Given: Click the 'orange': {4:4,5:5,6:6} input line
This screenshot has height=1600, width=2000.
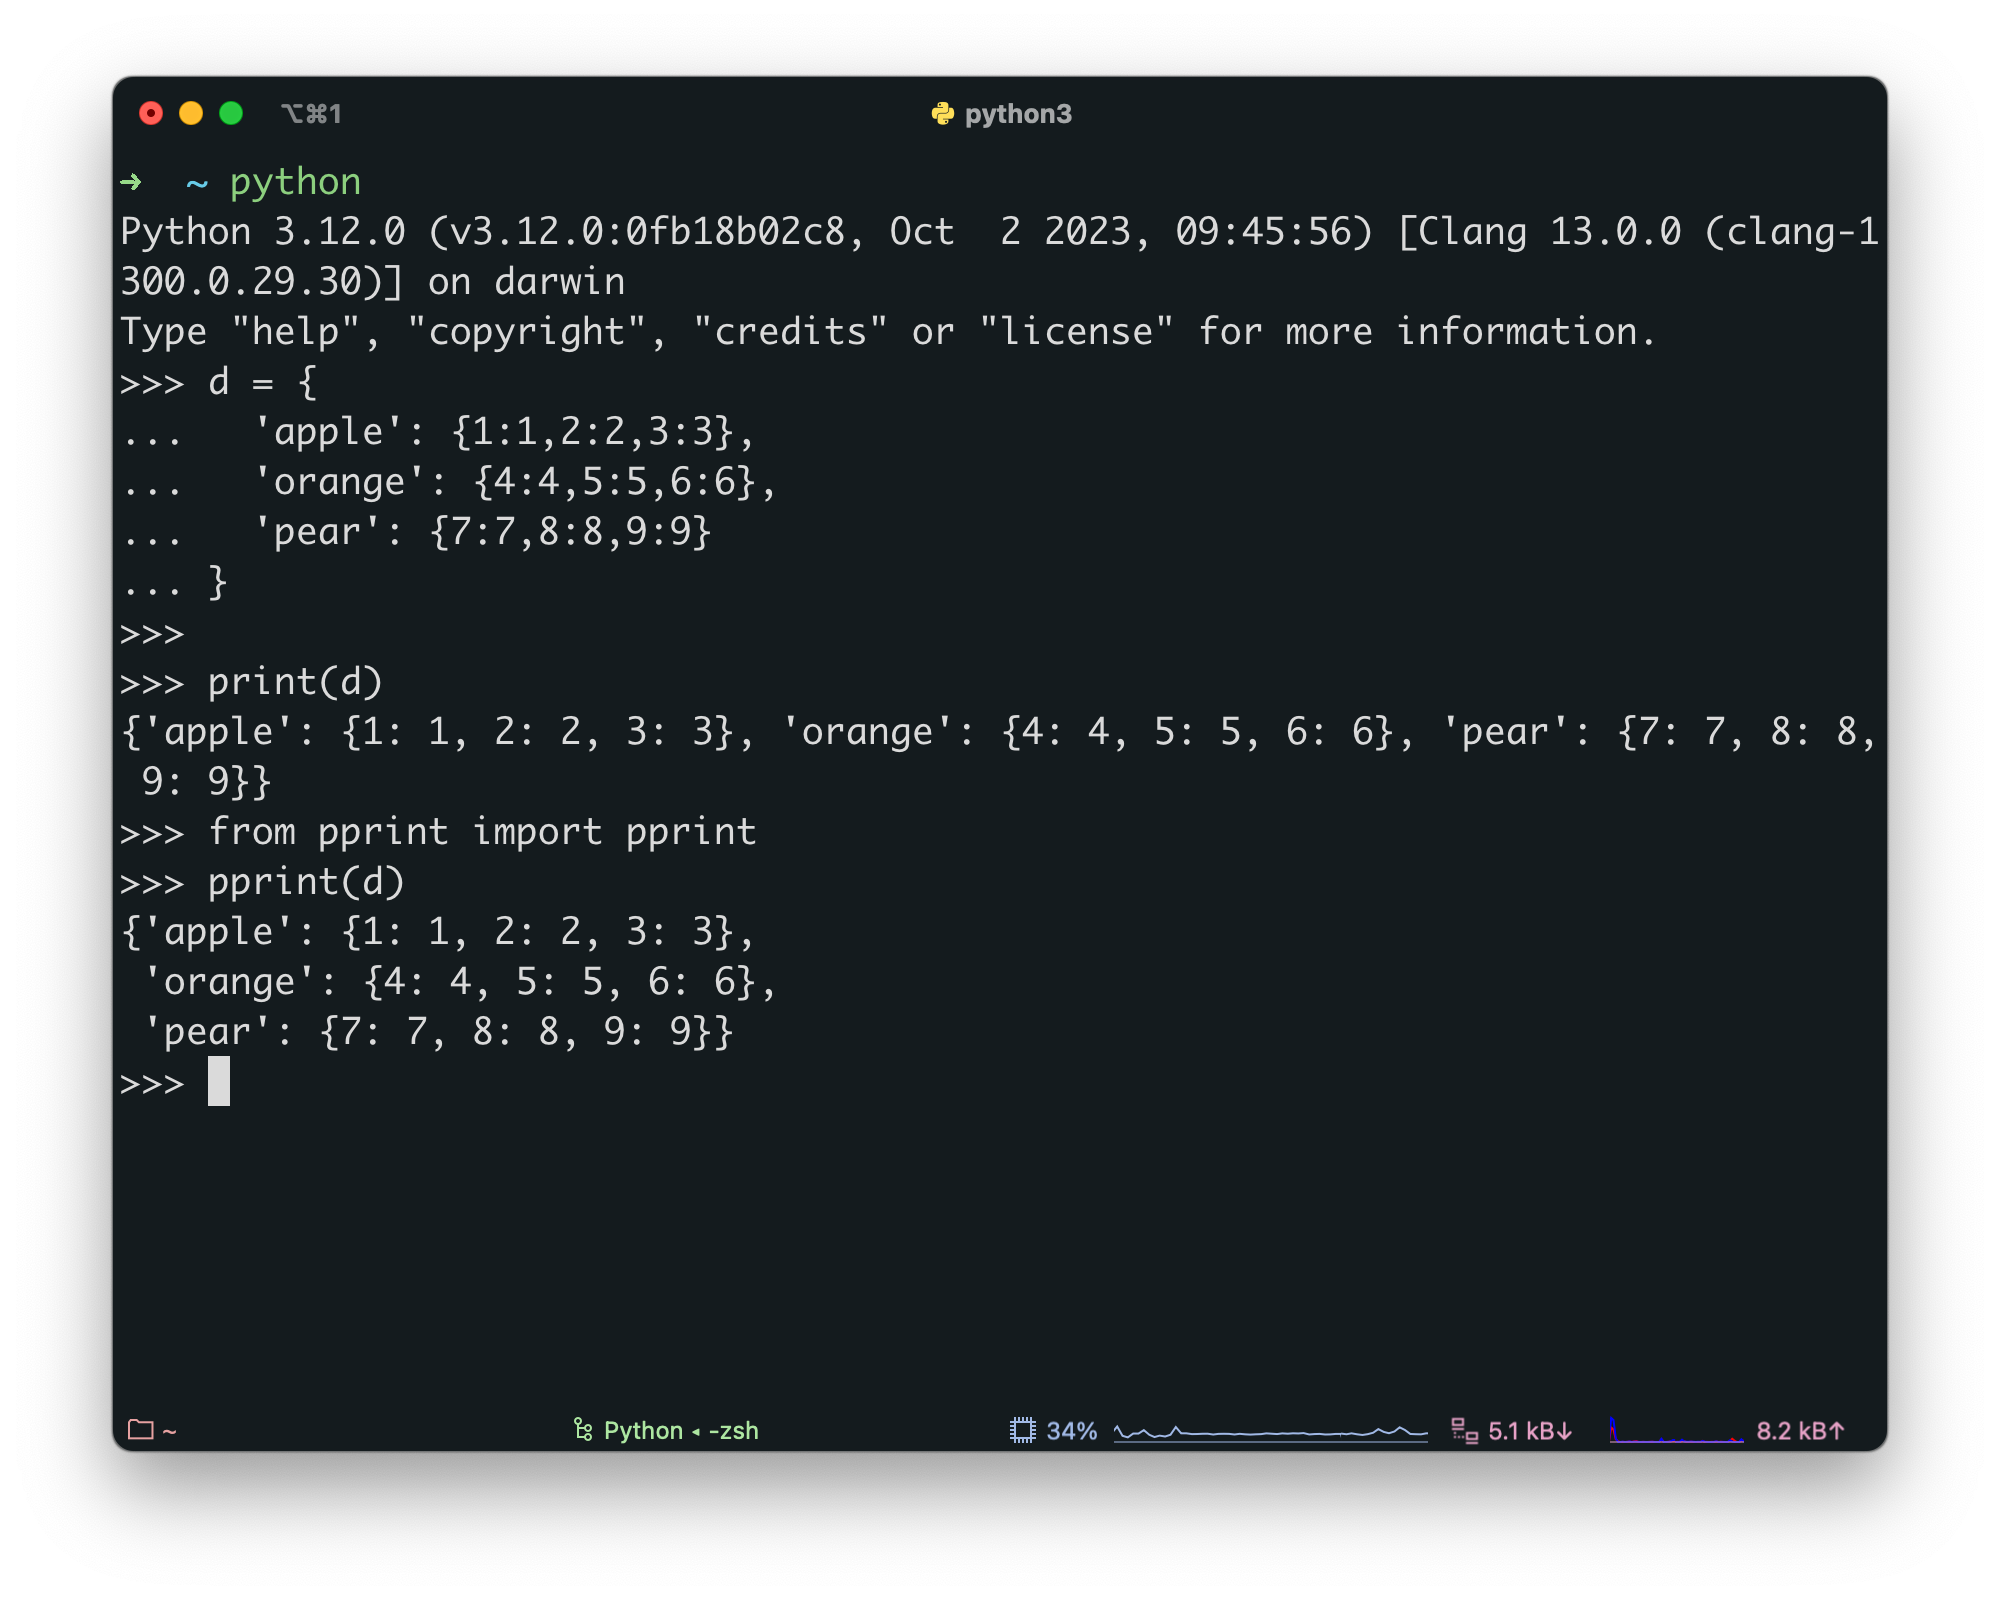Looking at the screenshot, I should (448, 482).
